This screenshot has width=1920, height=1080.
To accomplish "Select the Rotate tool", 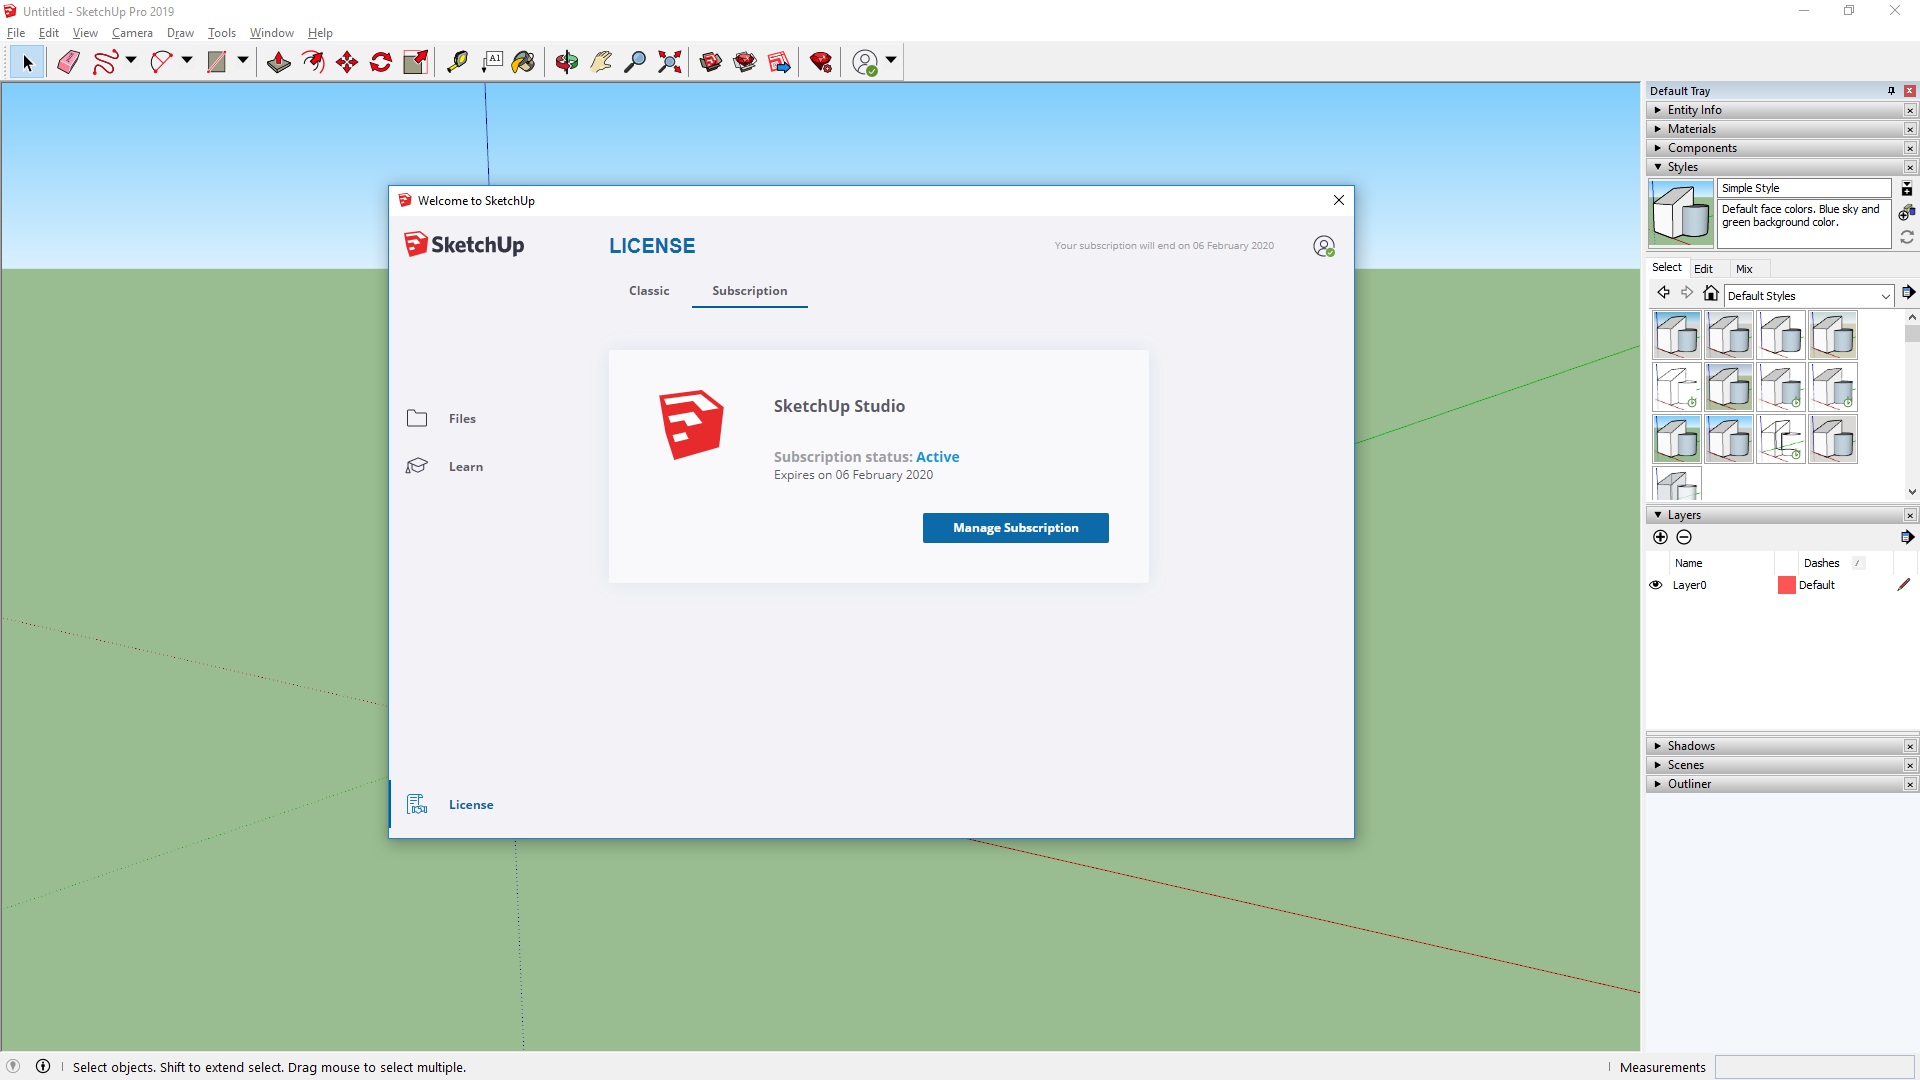I will point(381,62).
